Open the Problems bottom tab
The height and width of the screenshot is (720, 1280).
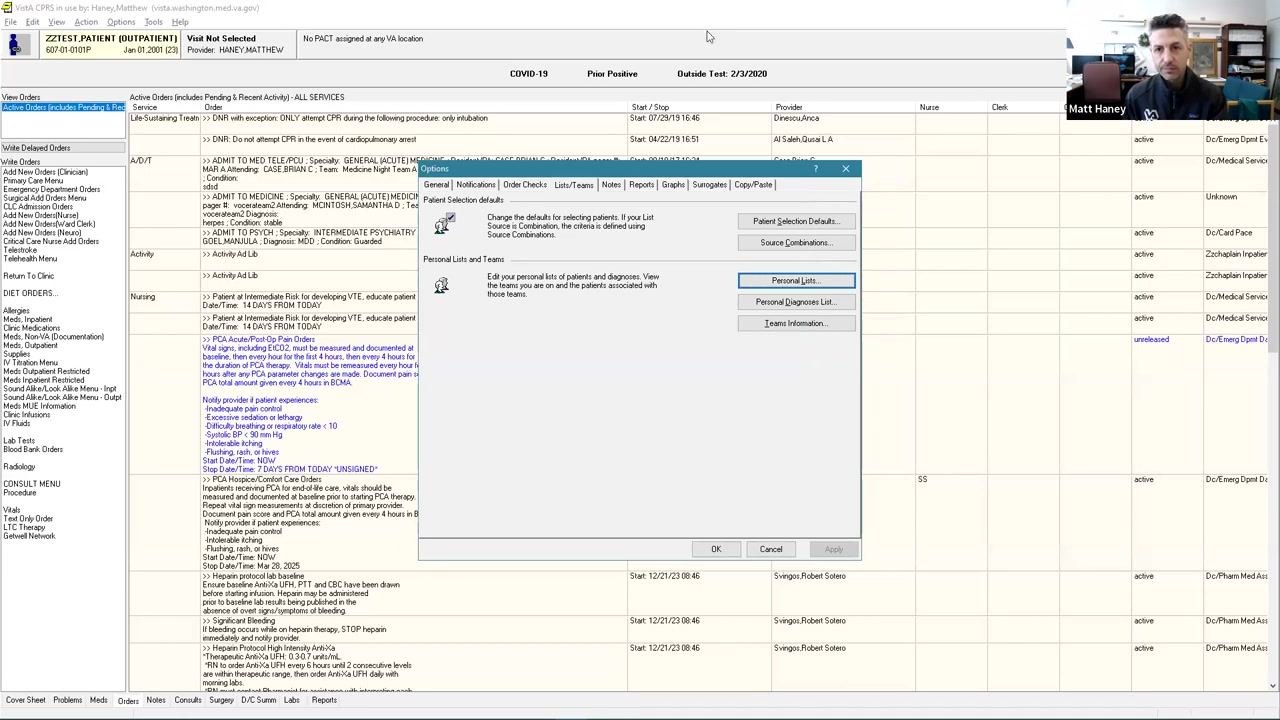coord(68,700)
